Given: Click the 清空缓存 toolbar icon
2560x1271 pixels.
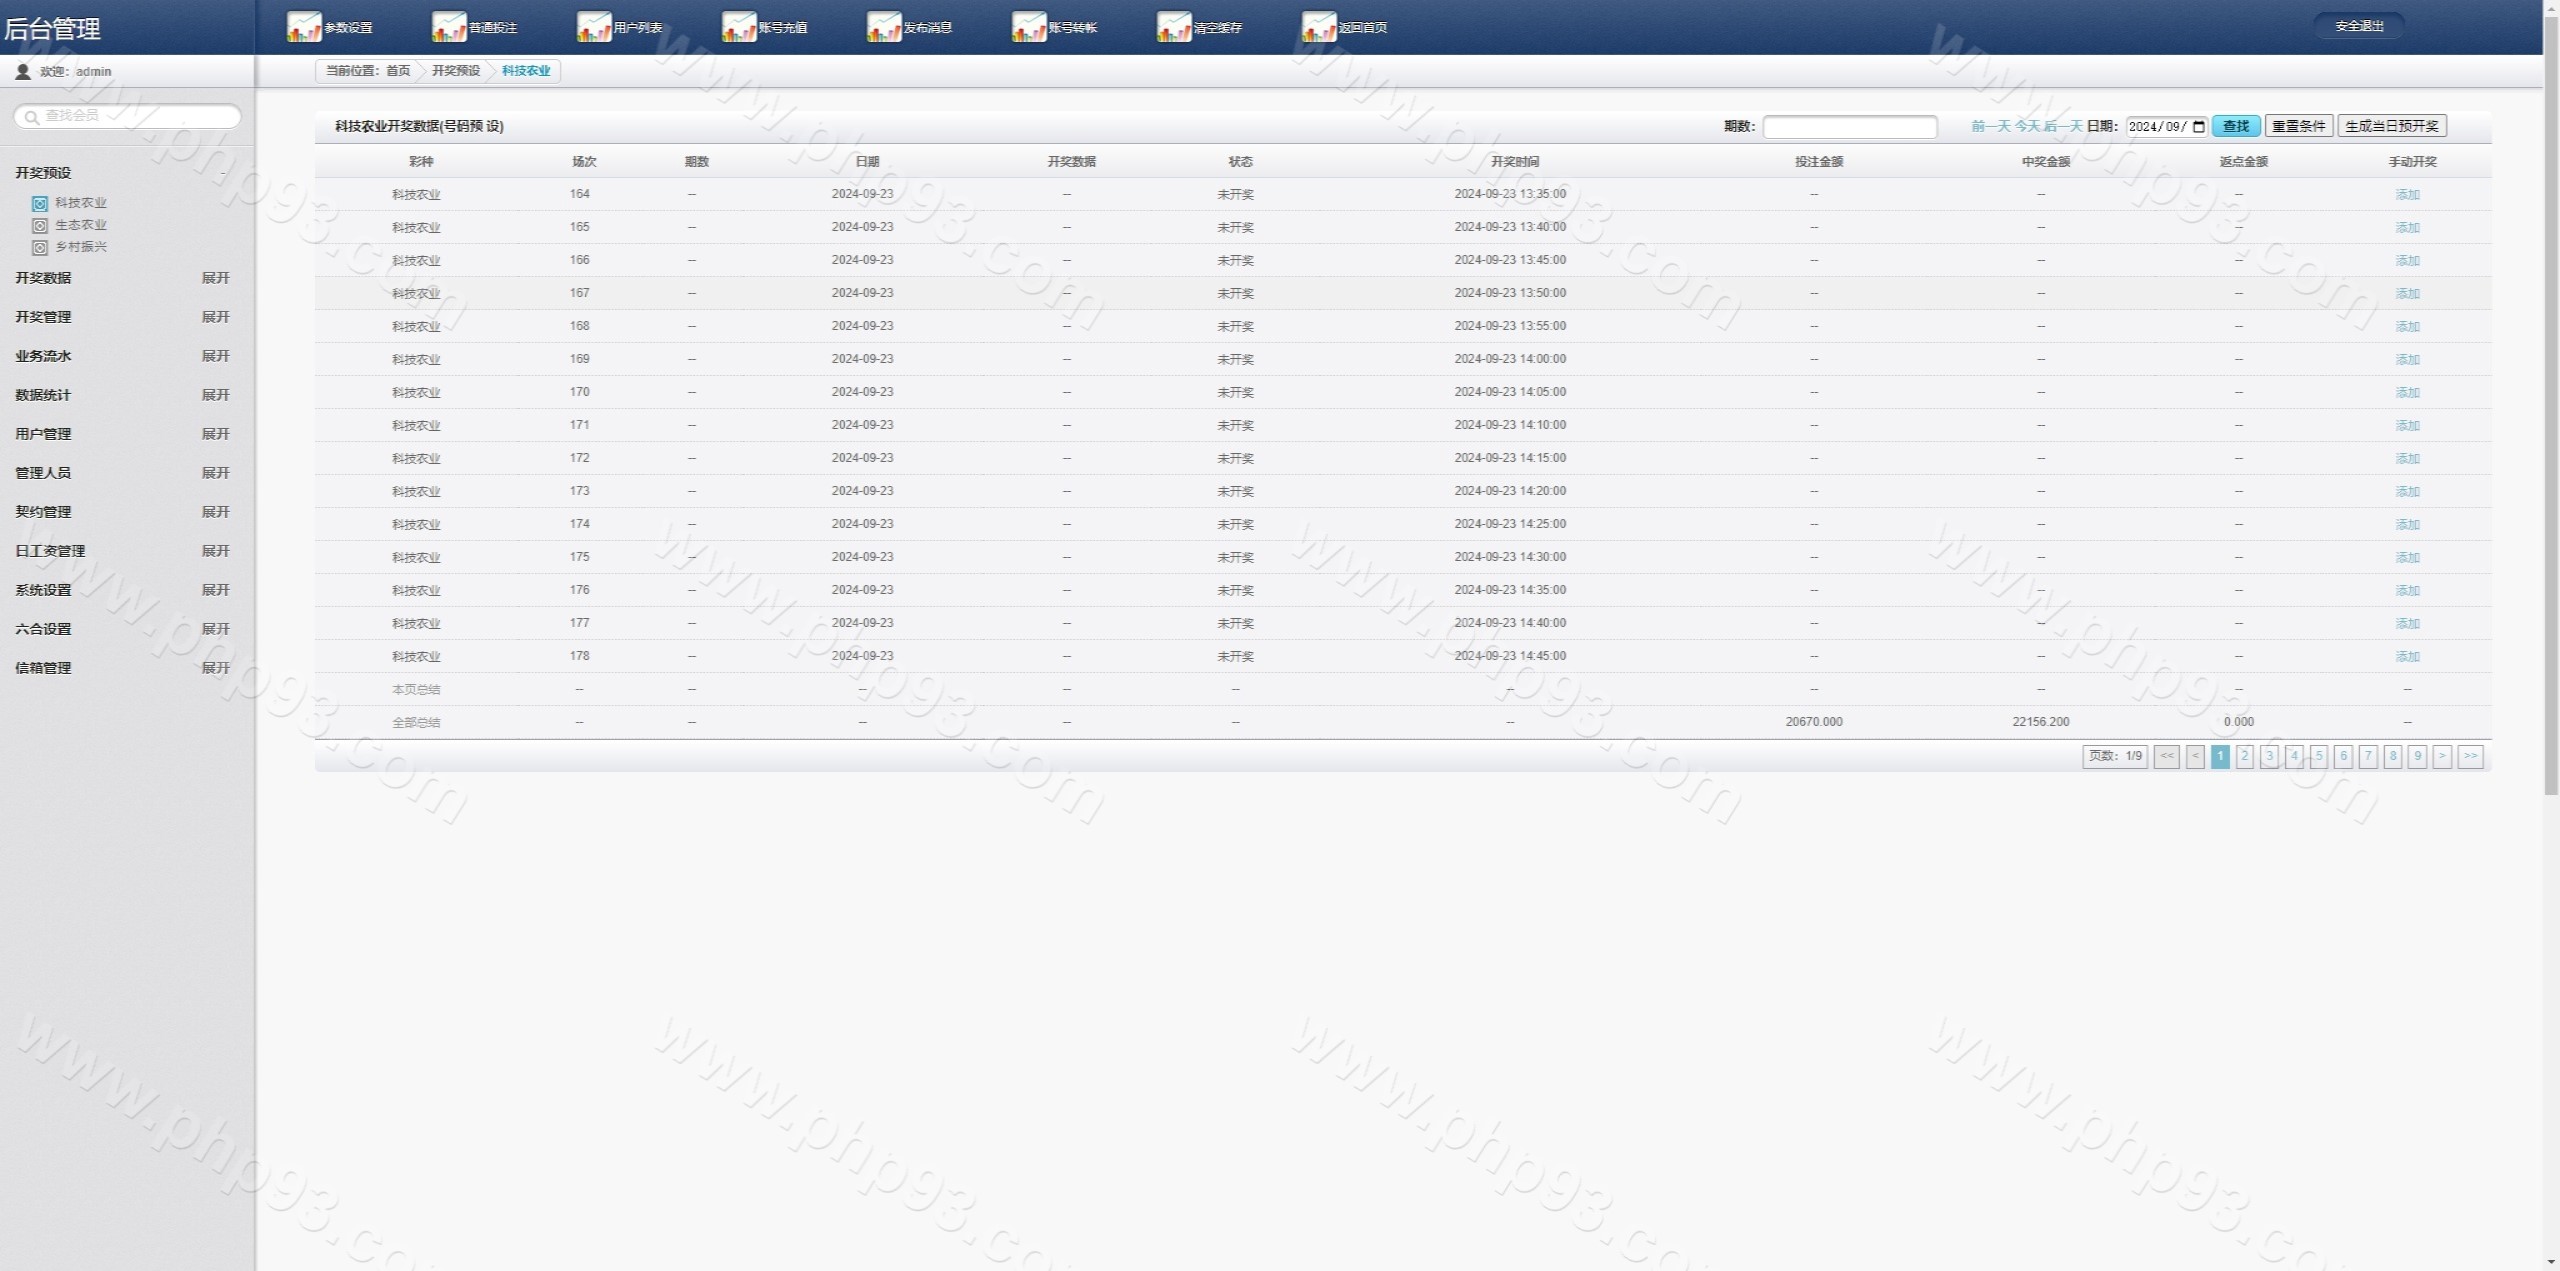Looking at the screenshot, I should tap(1174, 27).
